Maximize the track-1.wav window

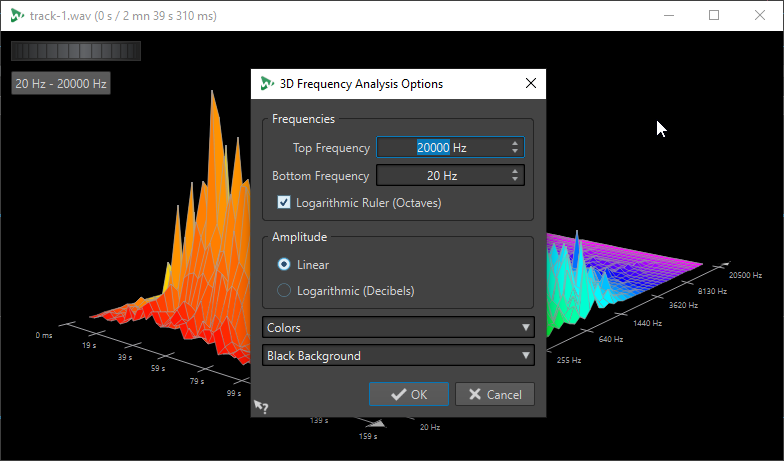pos(714,16)
